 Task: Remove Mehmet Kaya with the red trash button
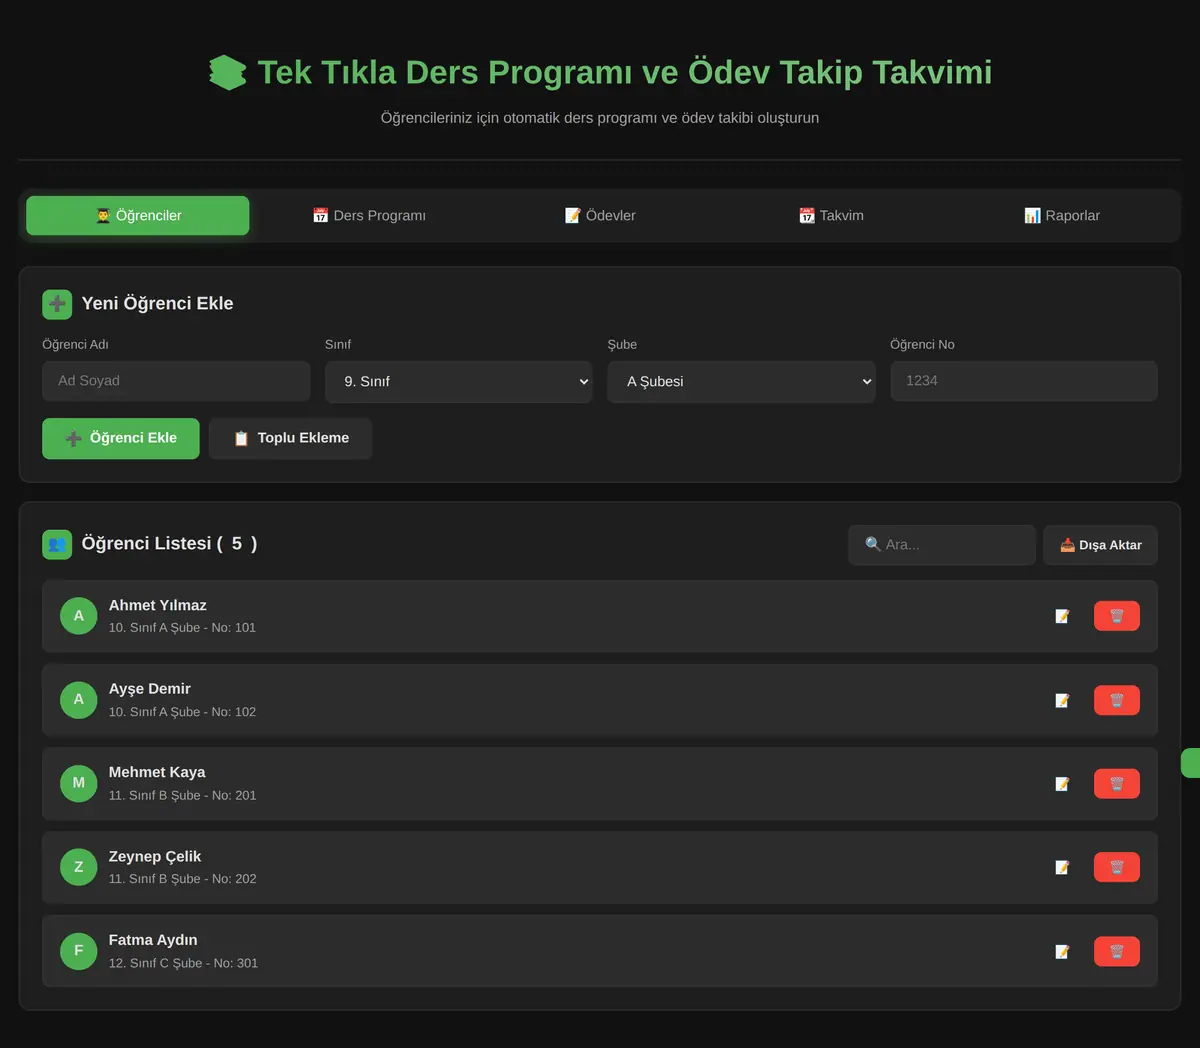click(x=1117, y=784)
